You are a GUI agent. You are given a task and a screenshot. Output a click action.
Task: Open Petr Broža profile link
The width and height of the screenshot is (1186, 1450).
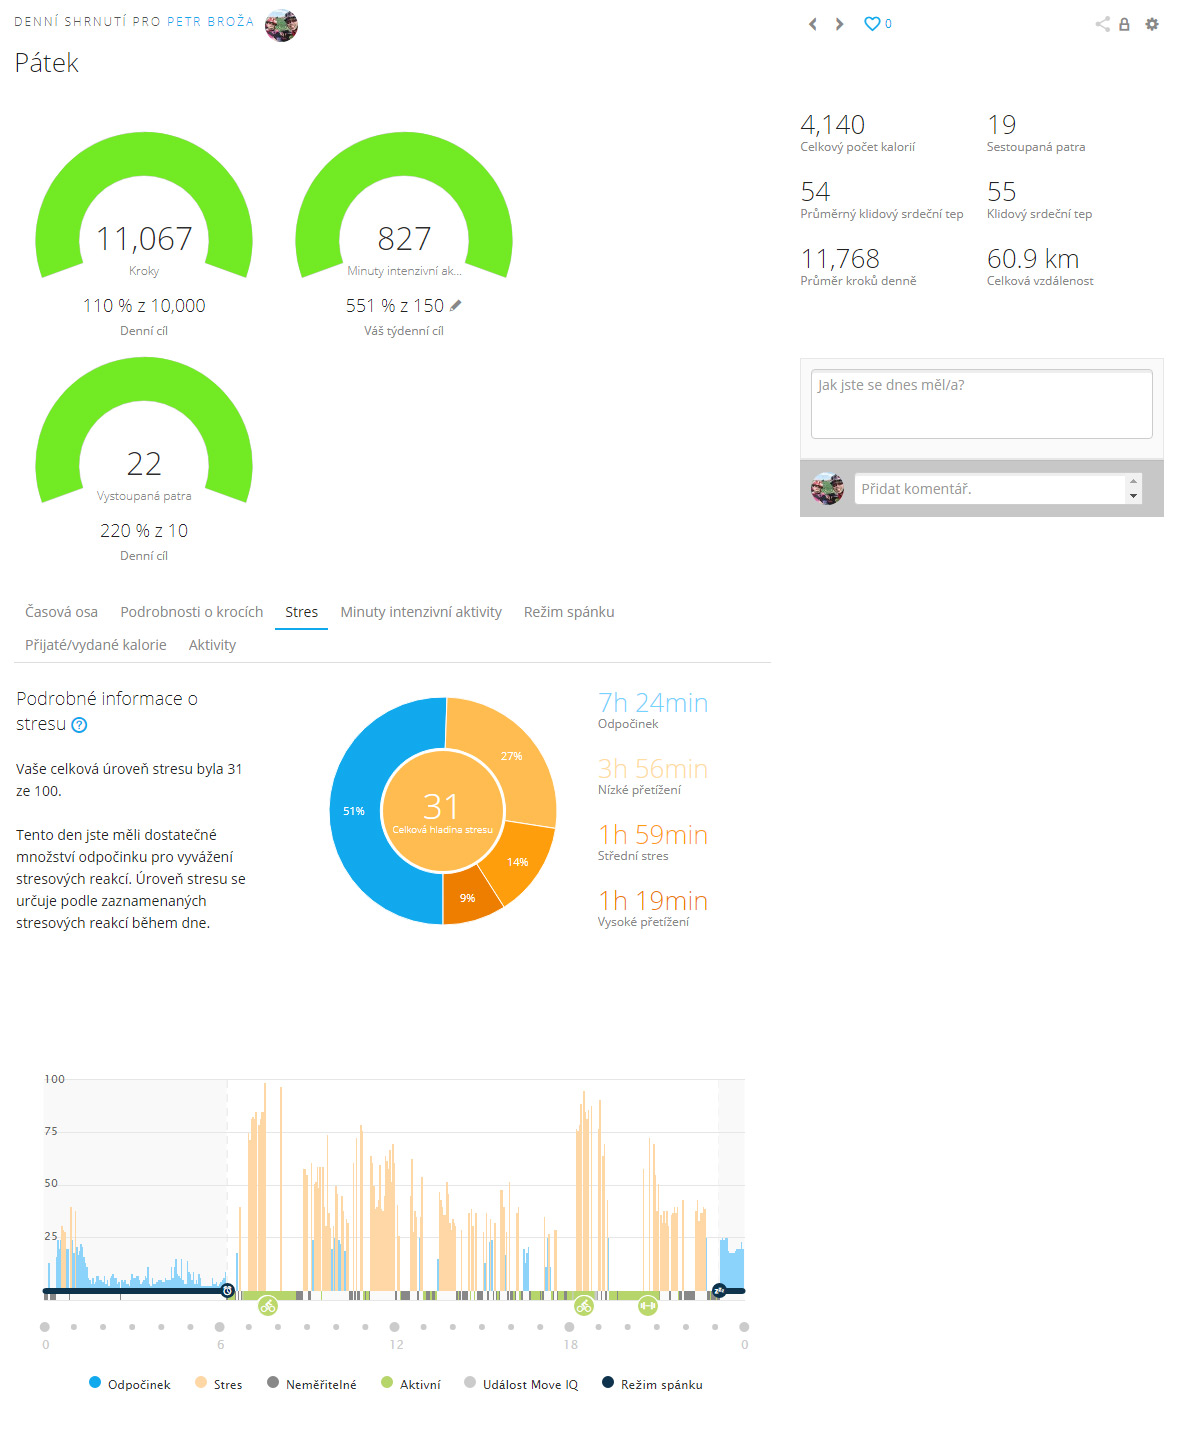point(210,21)
